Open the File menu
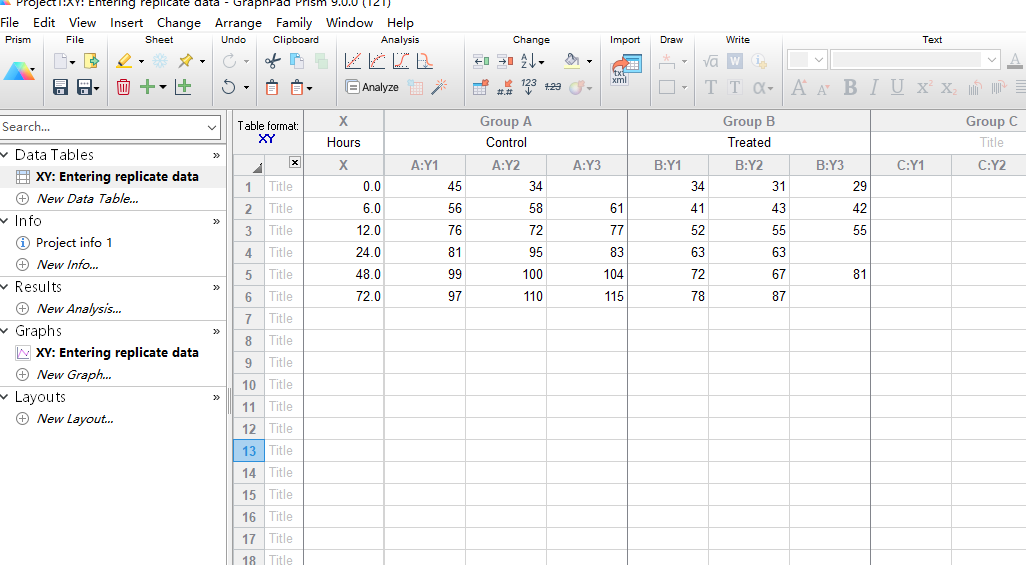 10,23
